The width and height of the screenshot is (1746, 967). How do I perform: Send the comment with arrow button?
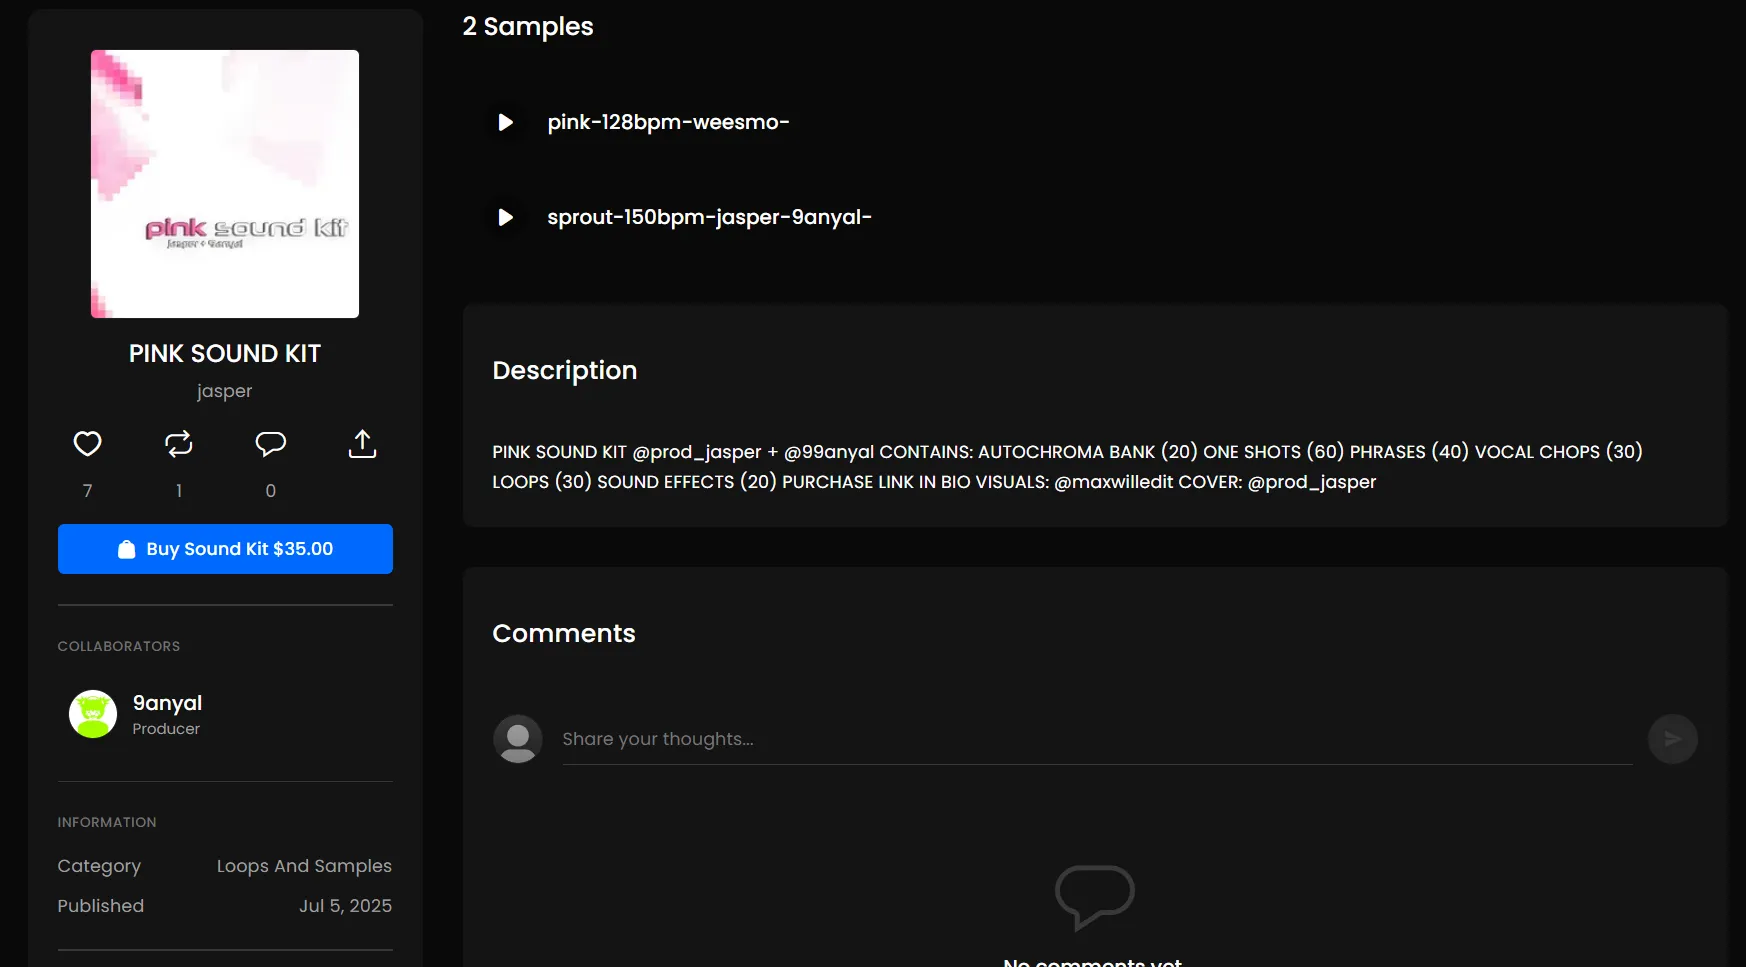1673,739
